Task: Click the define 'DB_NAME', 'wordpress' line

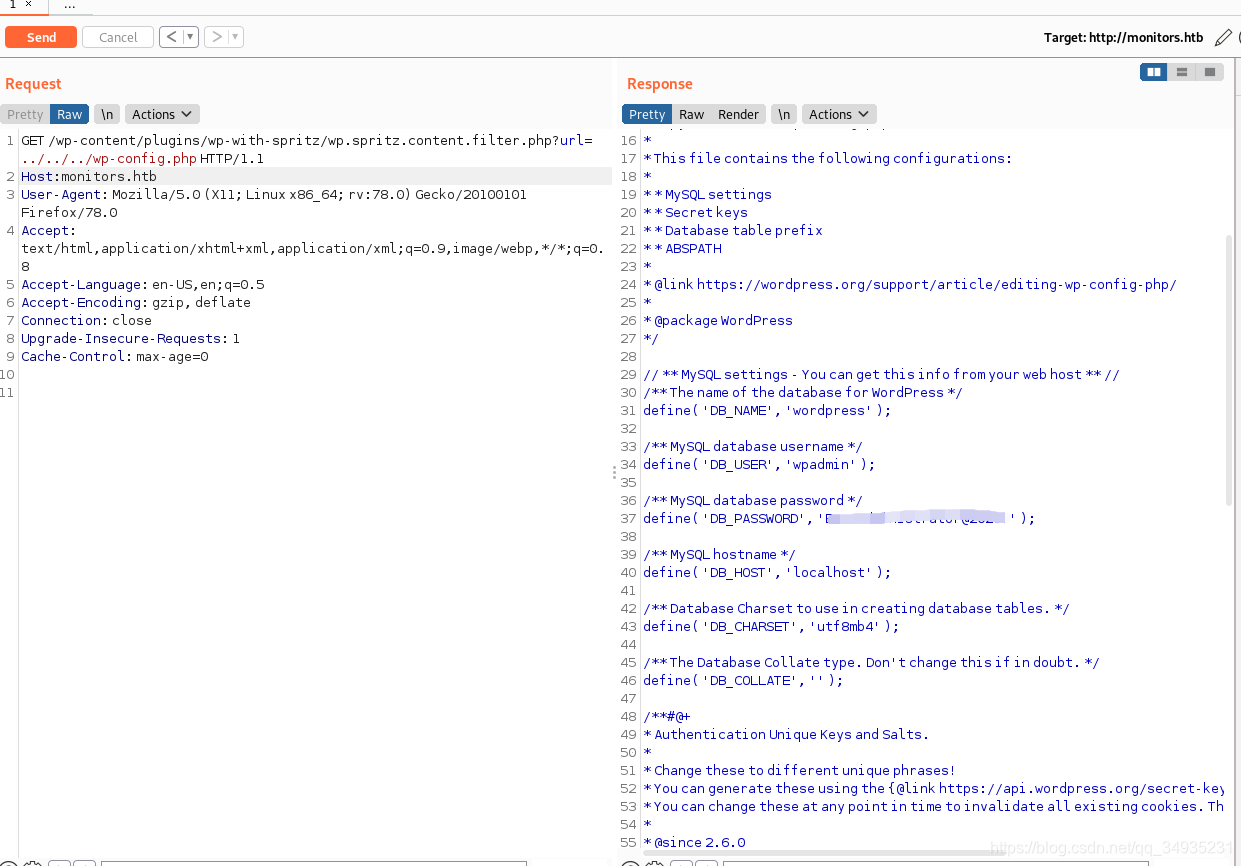Action: 767,411
